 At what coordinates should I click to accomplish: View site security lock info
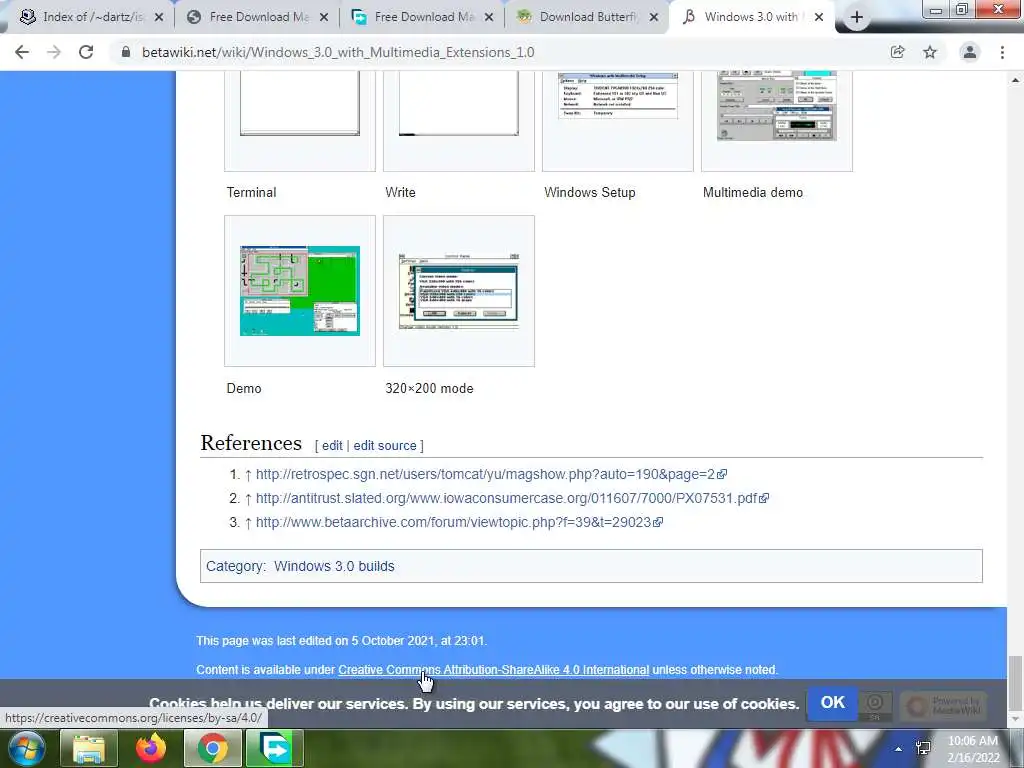tap(126, 52)
